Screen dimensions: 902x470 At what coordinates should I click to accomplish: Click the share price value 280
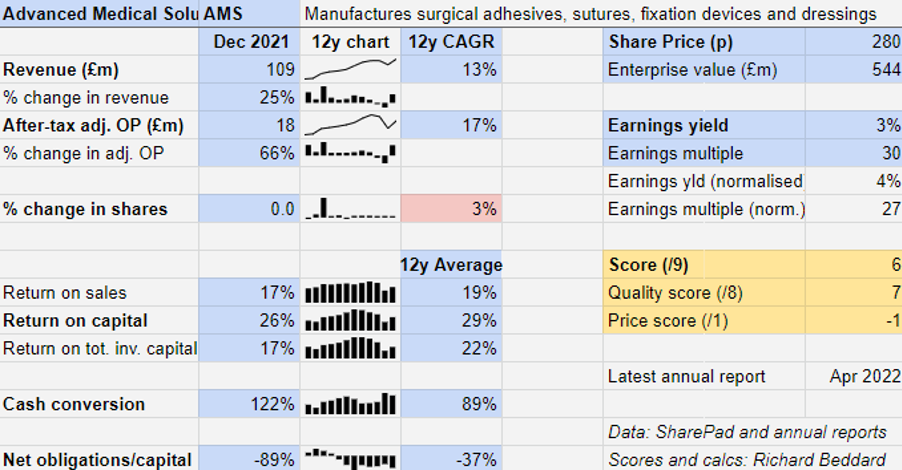click(854, 41)
